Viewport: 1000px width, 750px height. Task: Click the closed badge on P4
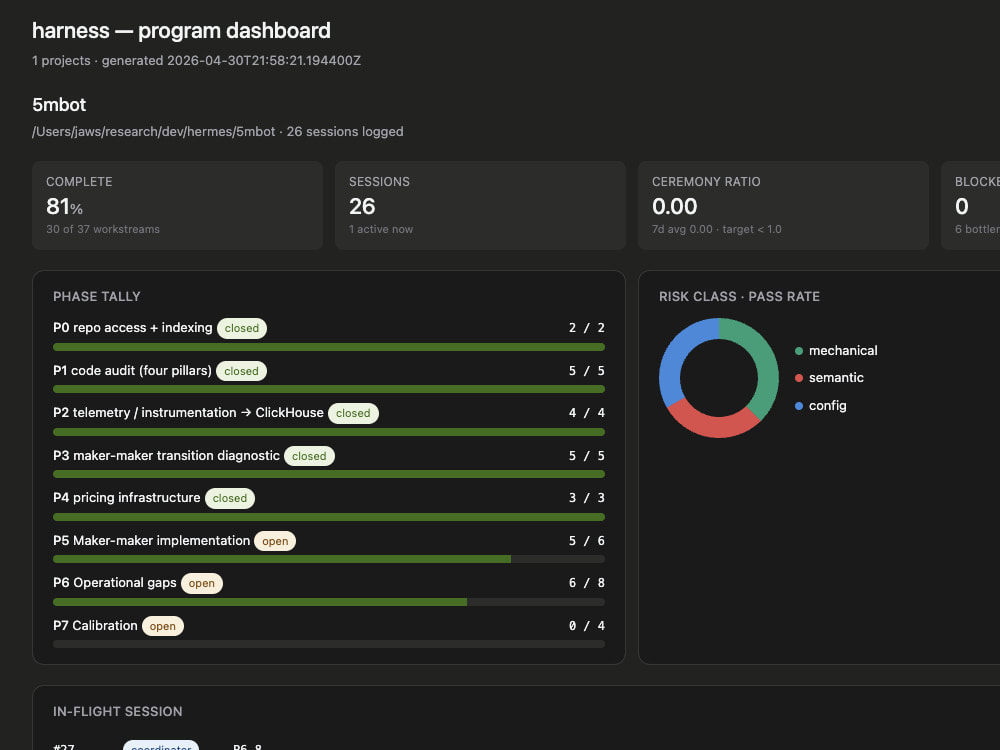[230, 498]
